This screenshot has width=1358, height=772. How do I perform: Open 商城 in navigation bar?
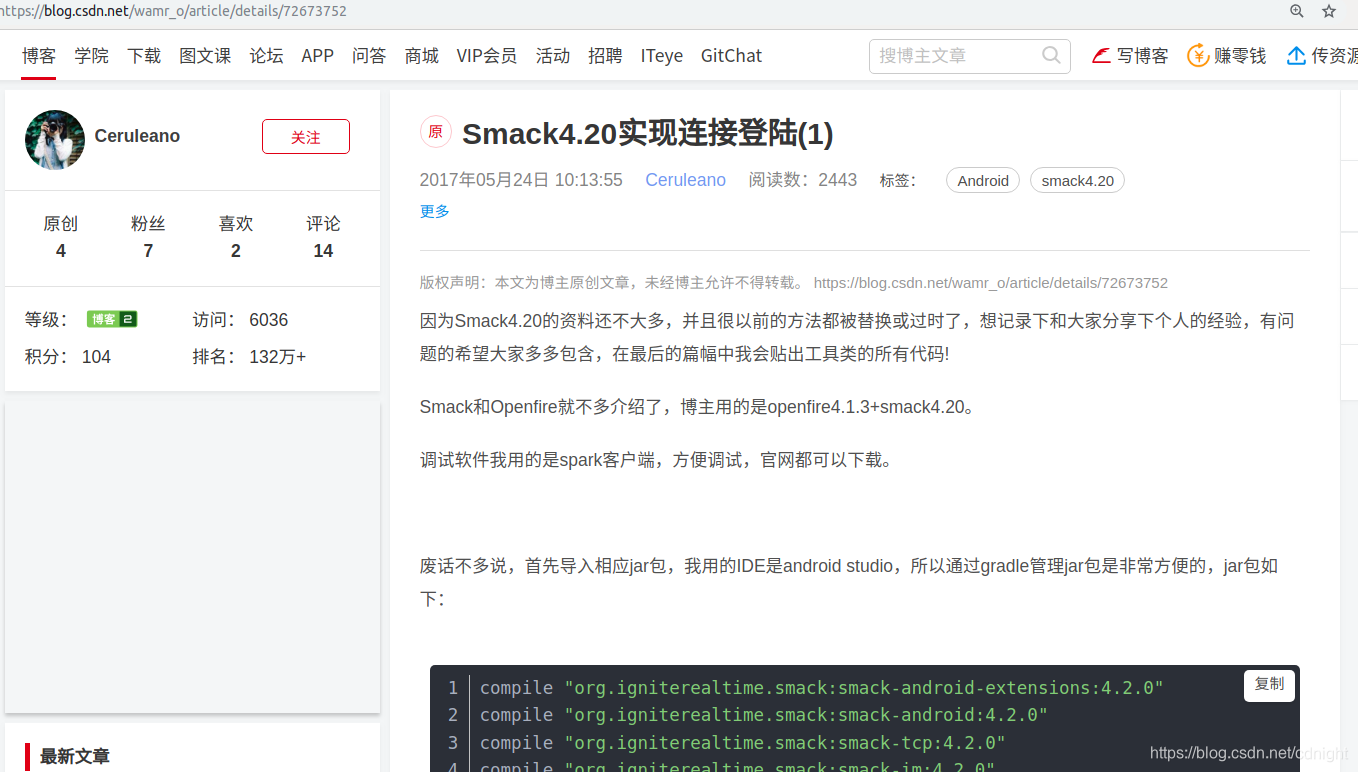(x=422, y=56)
